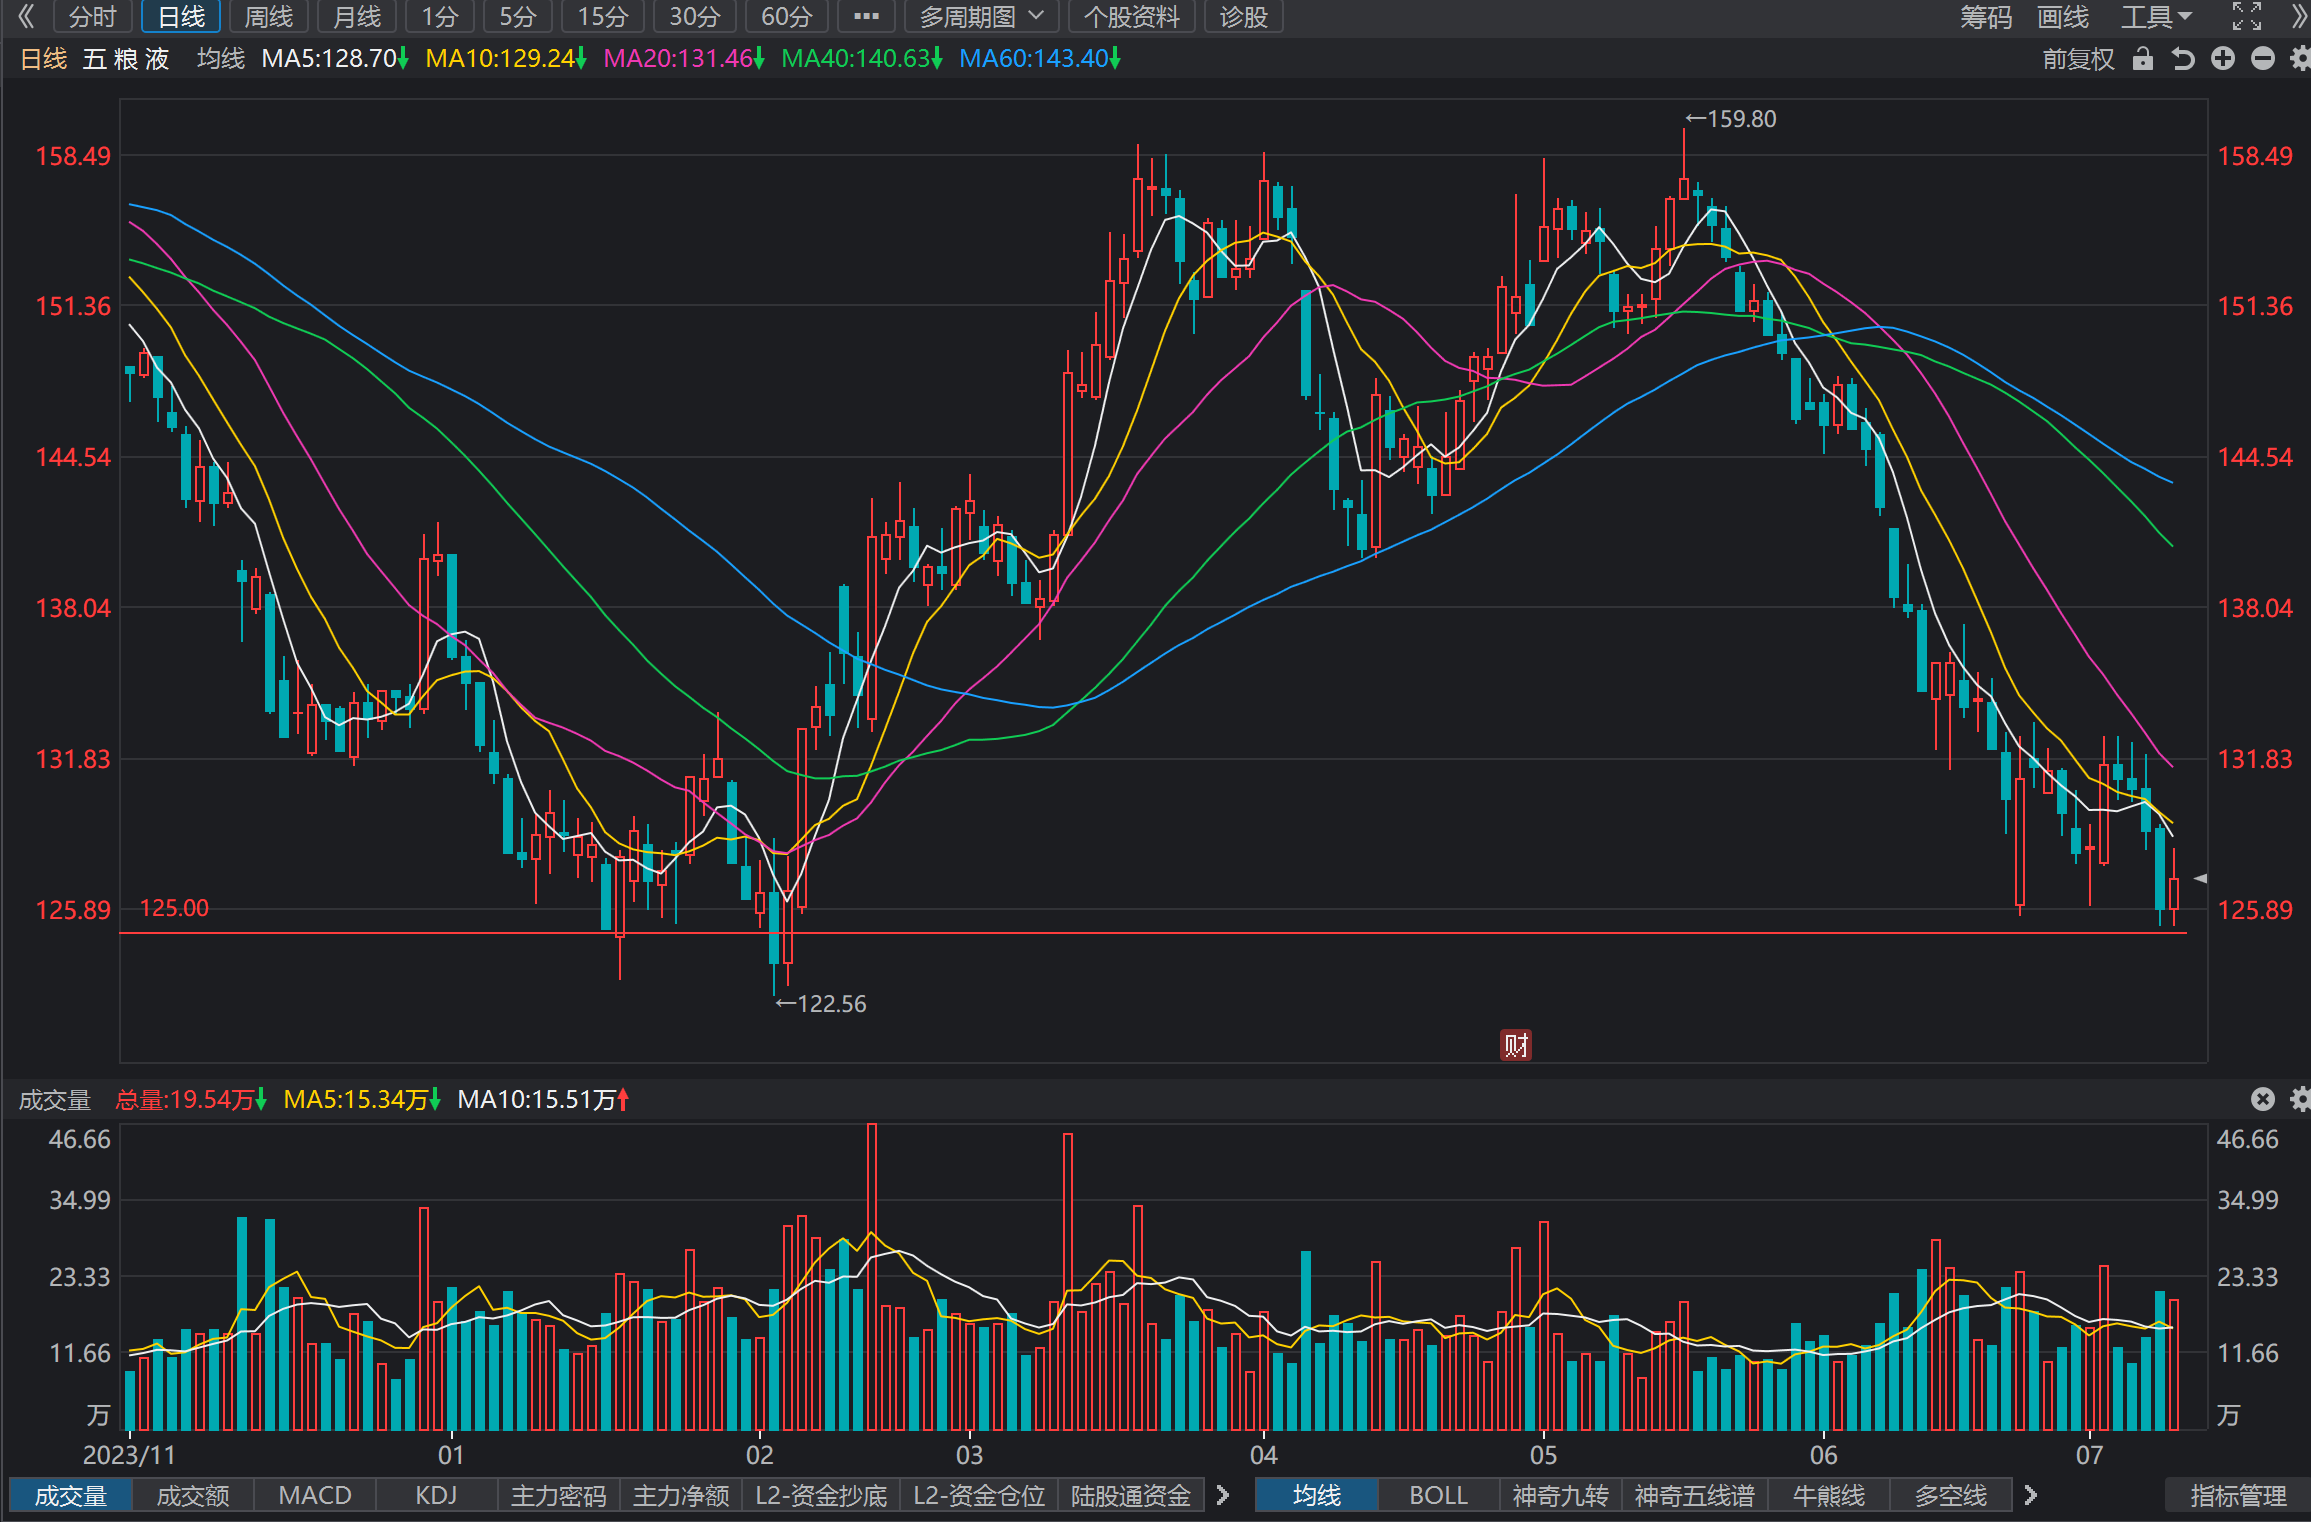
Task: Select 均线 main chart overlay
Action: 1317,1495
